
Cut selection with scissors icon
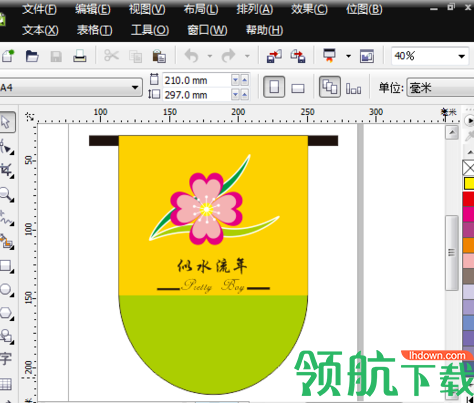click(x=111, y=56)
